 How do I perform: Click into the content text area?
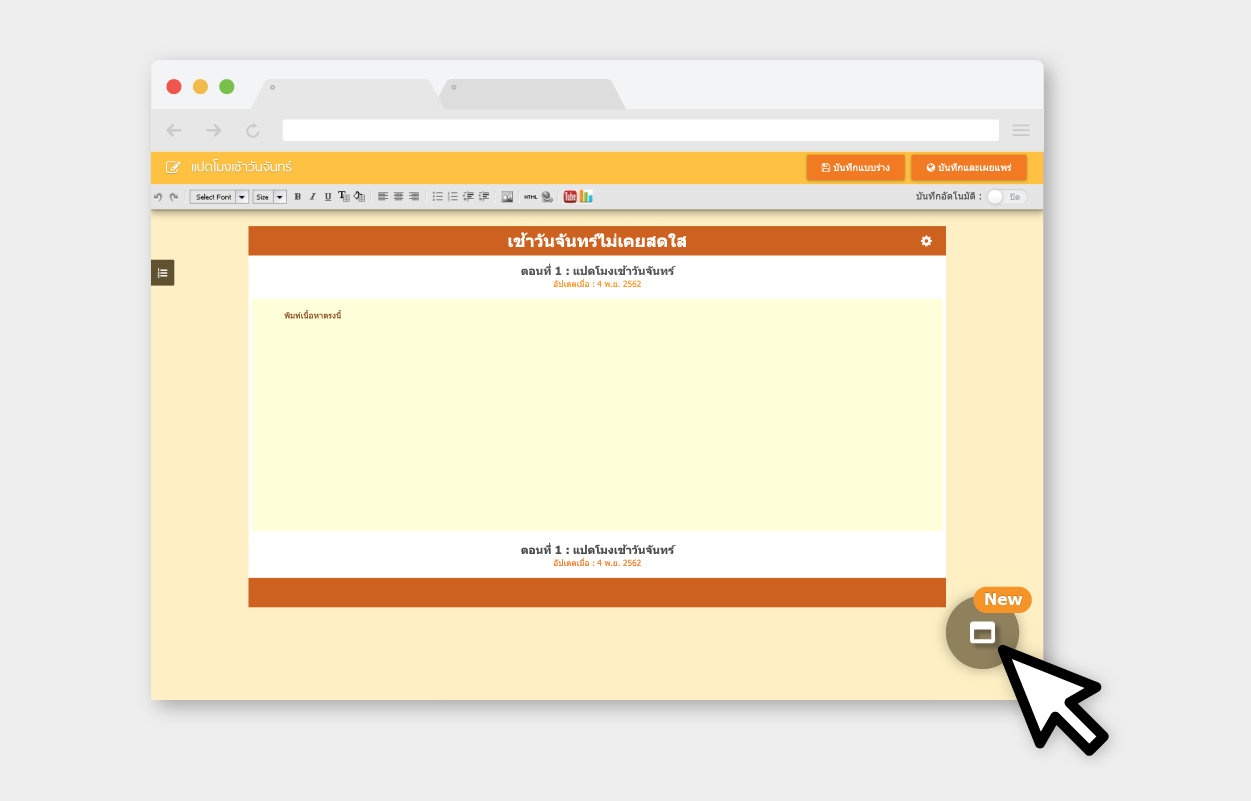coord(597,415)
